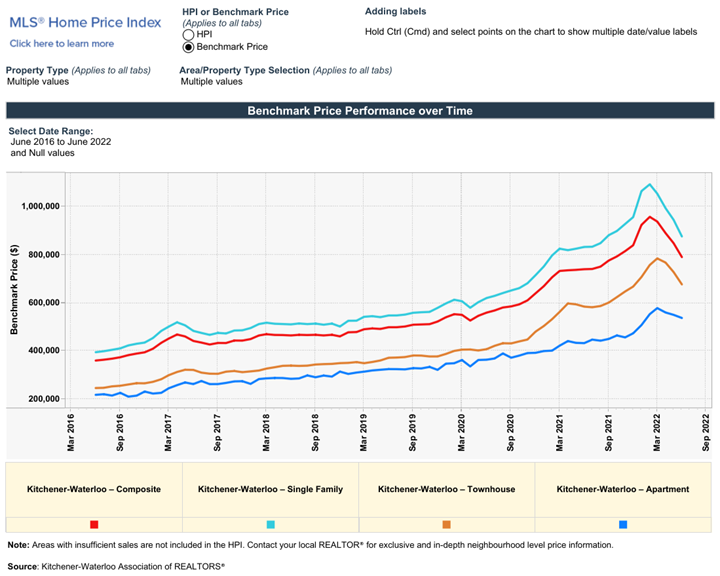The image size is (720, 576).
Task: Click the Benchmark Price Performance over Time header
Action: coord(360,111)
